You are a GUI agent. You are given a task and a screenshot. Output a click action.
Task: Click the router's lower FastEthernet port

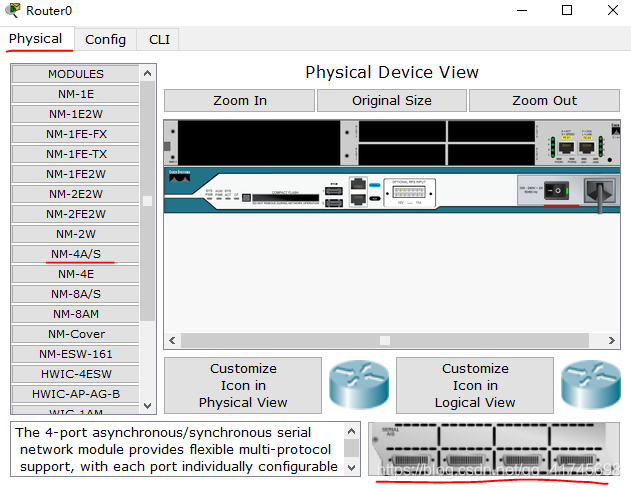coord(358,199)
